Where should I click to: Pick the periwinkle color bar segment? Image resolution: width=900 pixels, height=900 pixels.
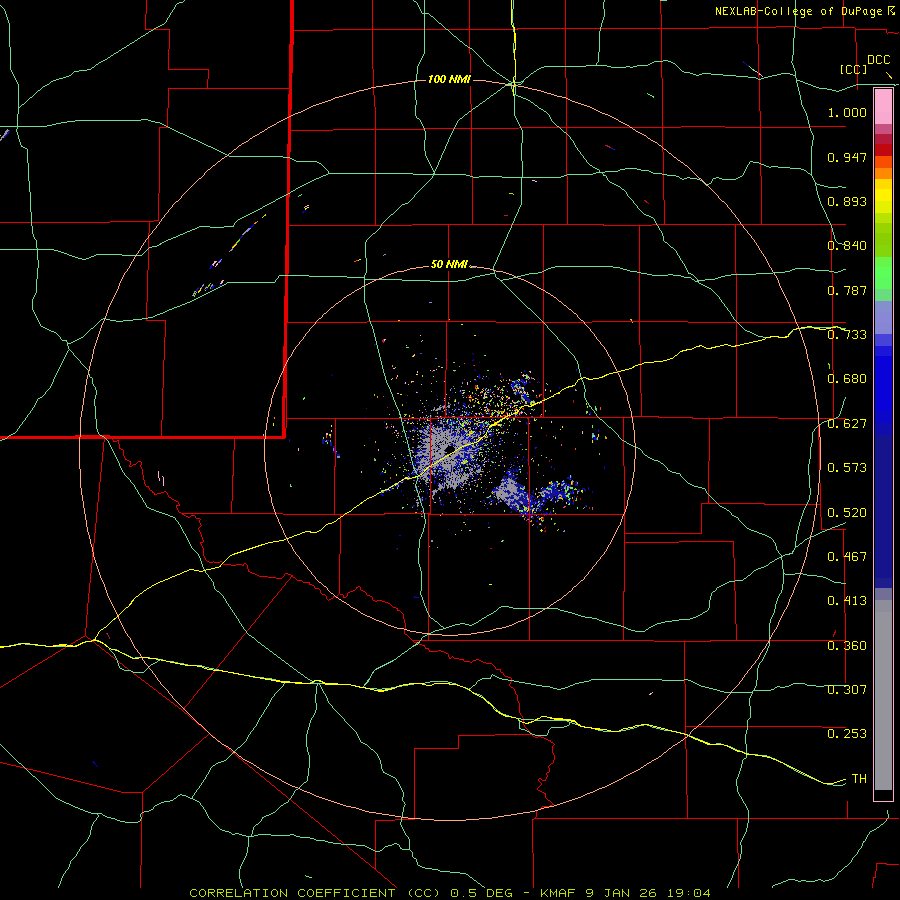[x=883, y=318]
